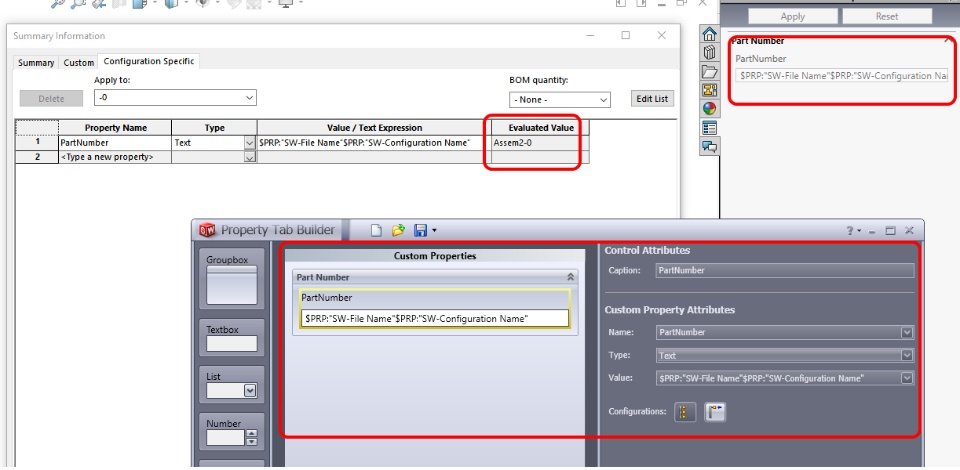Image resolution: width=960 pixels, height=470 pixels.
Task: Collapse the Part Number groupbox in builder
Action: [x=571, y=277]
